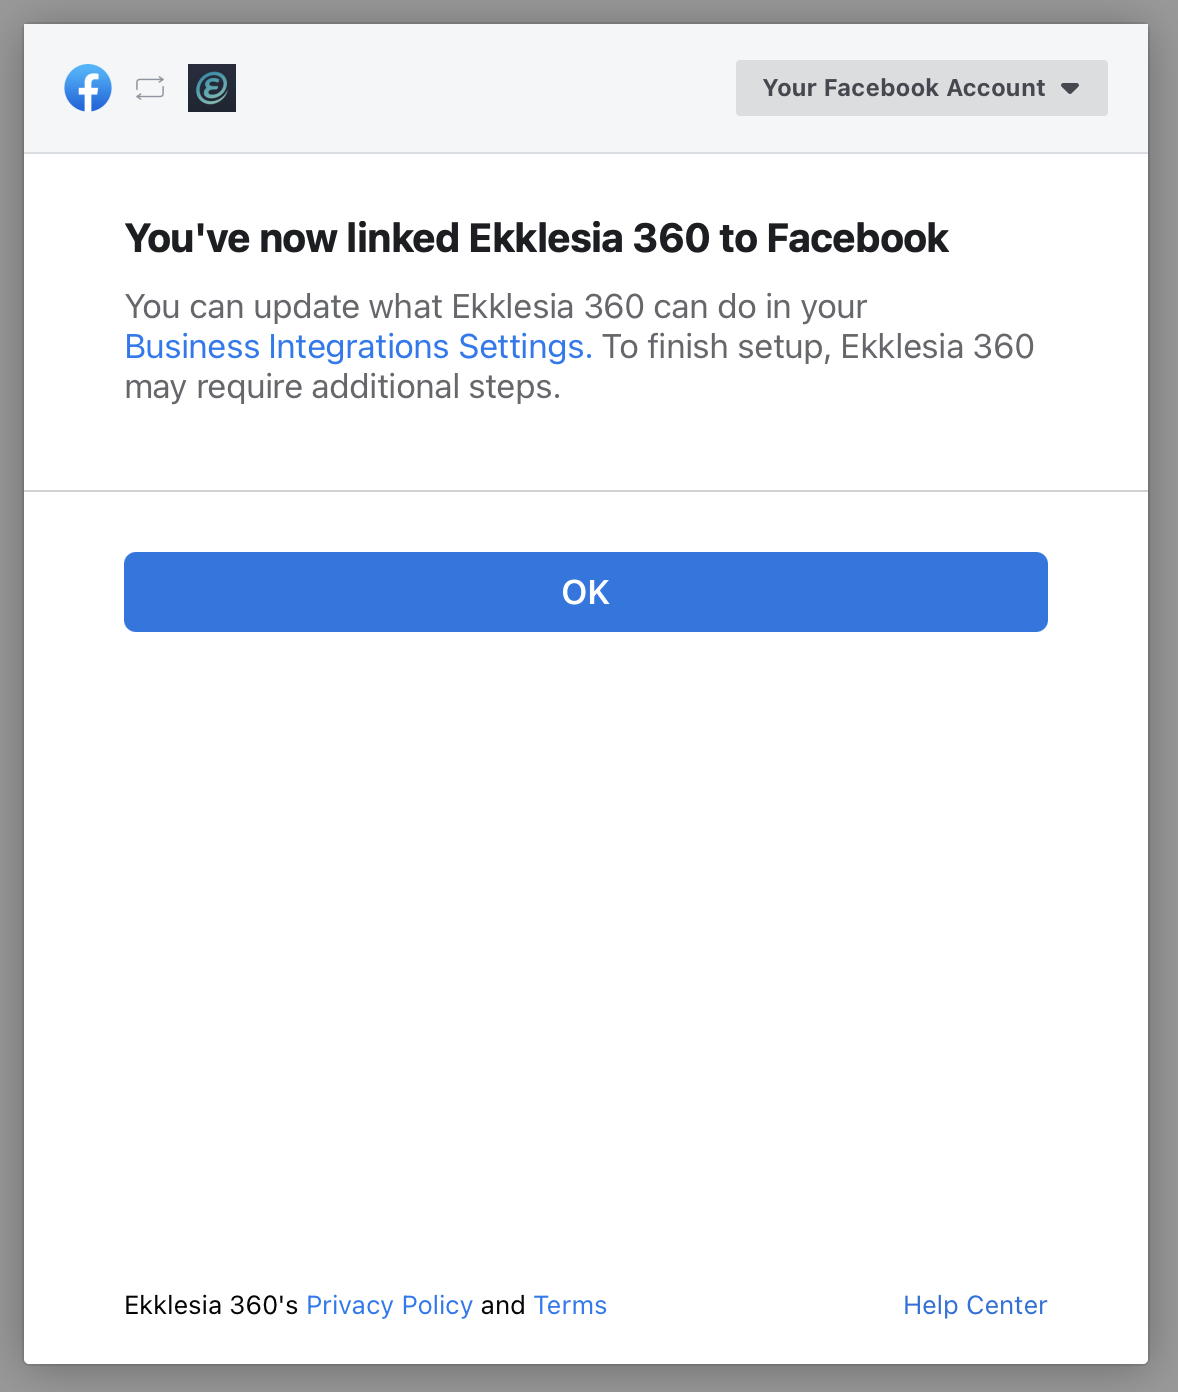Click the gray header bar between logo and dropdown
Screen dimensions: 1178x1392
485,88
